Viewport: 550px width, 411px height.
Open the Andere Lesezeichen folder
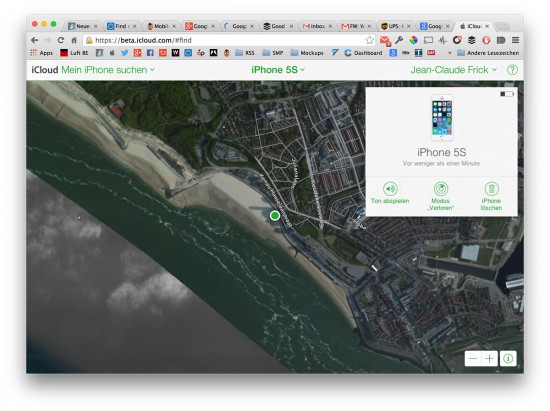pos(488,53)
